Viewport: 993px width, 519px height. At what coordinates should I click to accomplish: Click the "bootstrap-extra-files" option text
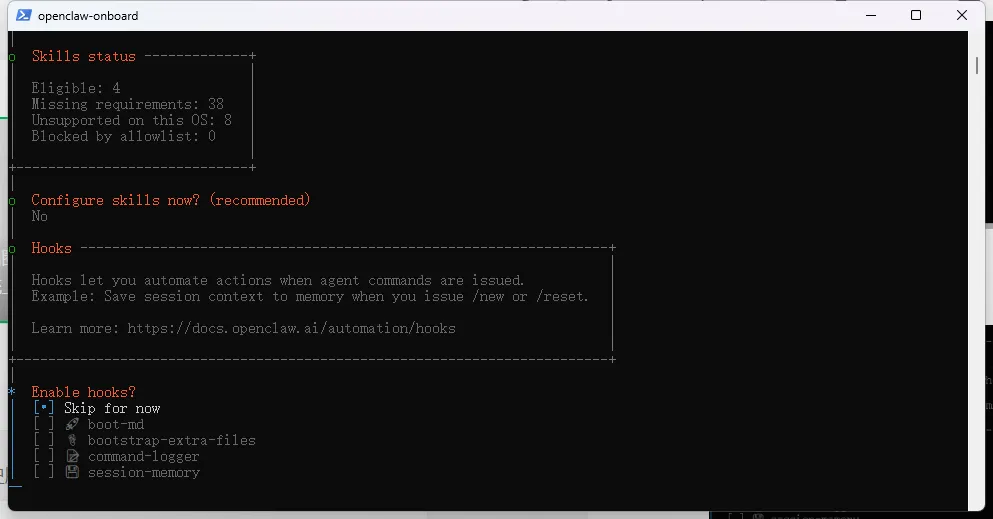point(172,440)
